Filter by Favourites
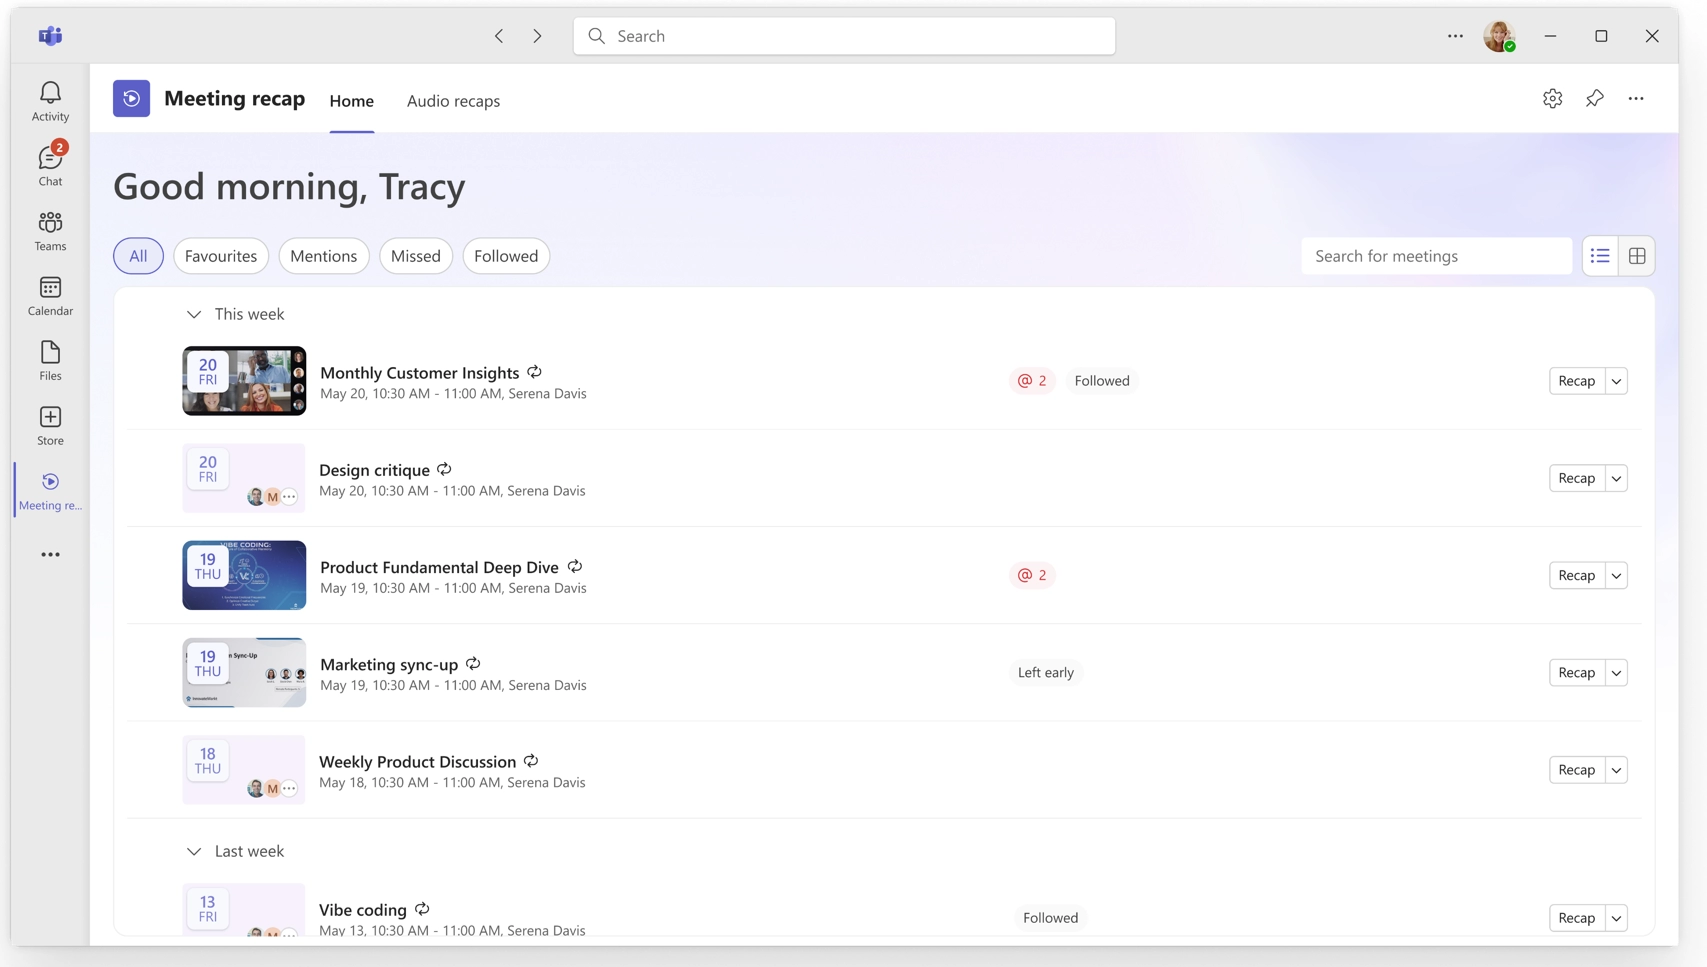Image resolution: width=1707 pixels, height=967 pixels. click(221, 256)
